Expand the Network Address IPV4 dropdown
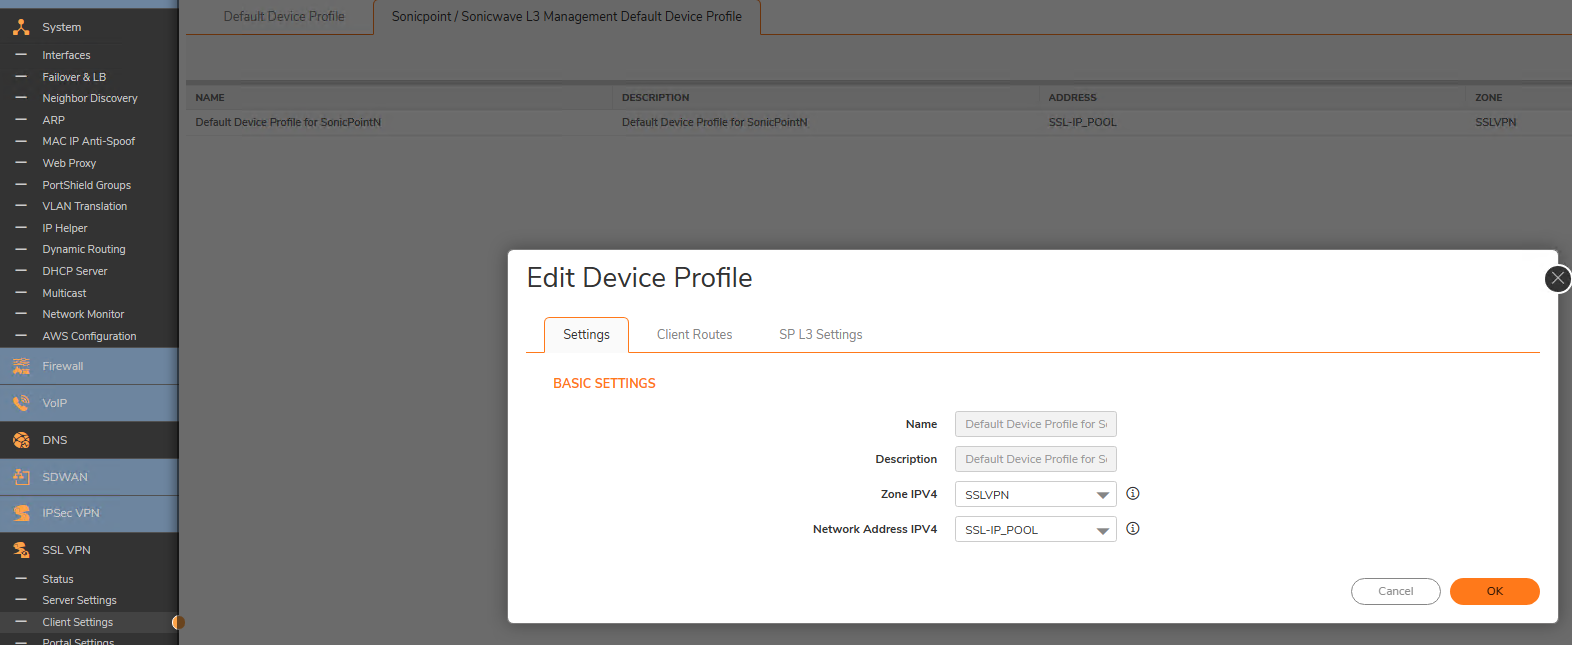The height and width of the screenshot is (645, 1572). point(1035,530)
